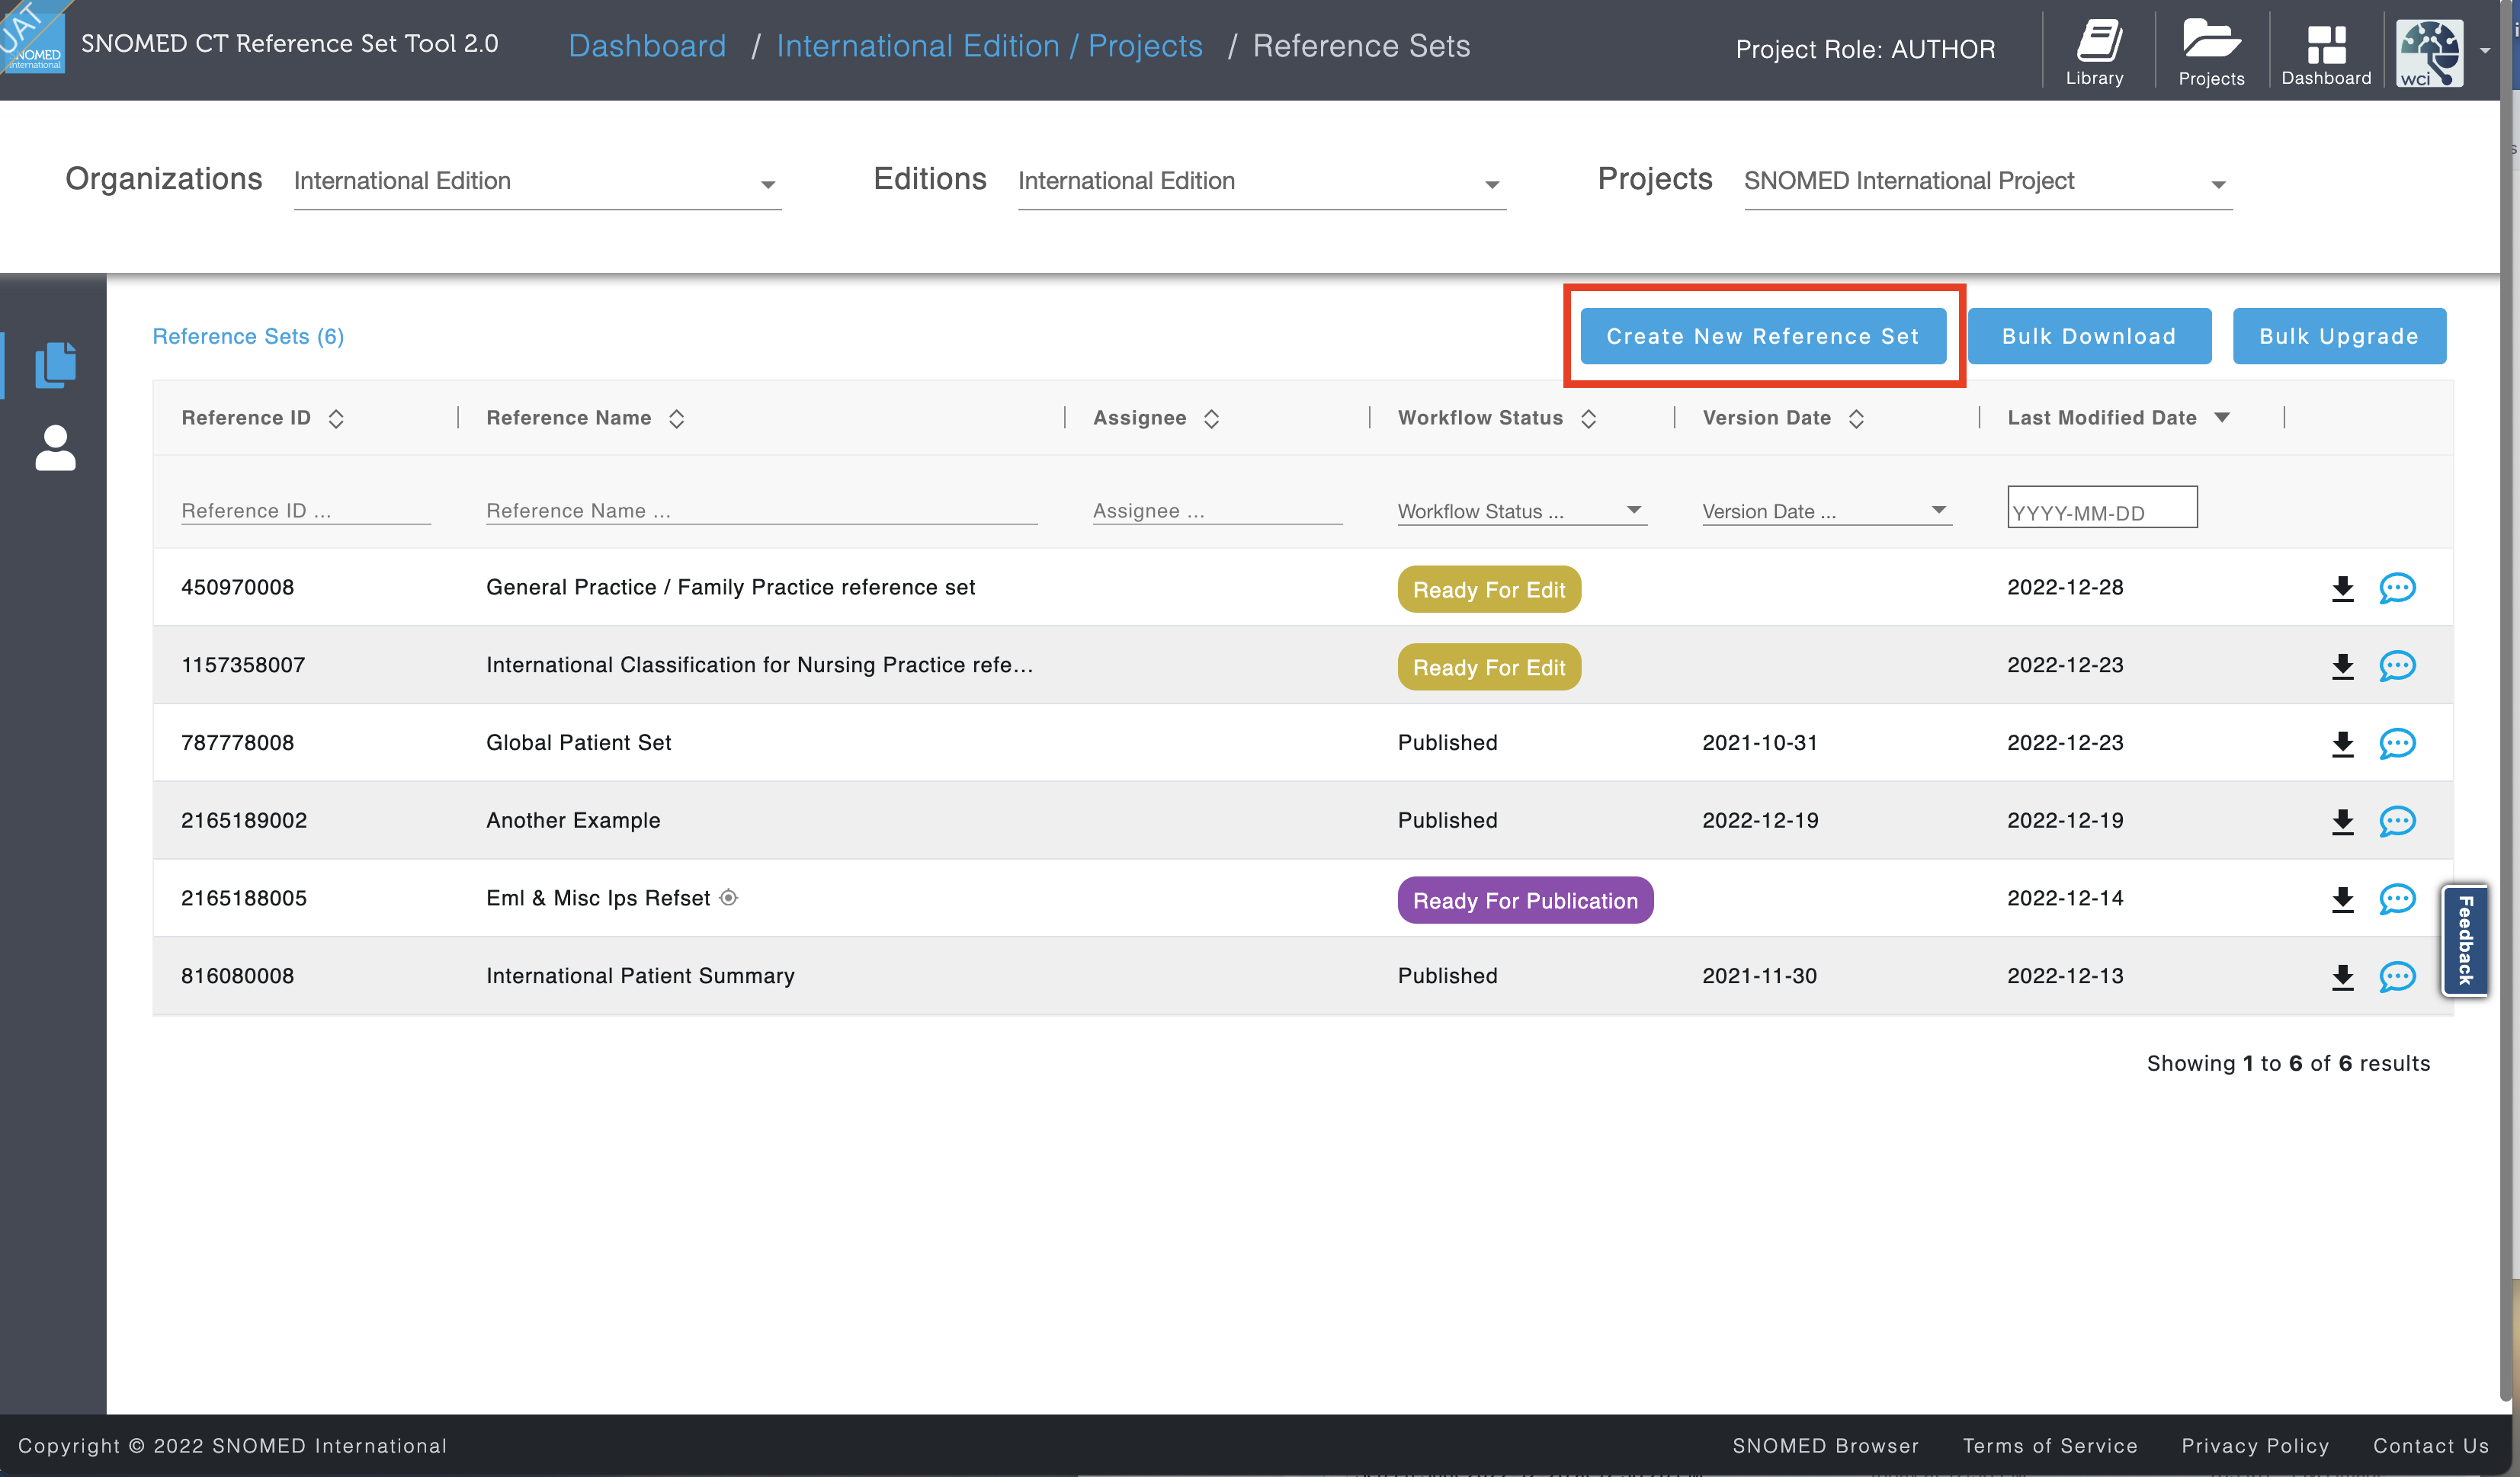
Task: Sort by Reference Name column
Action: click(676, 419)
